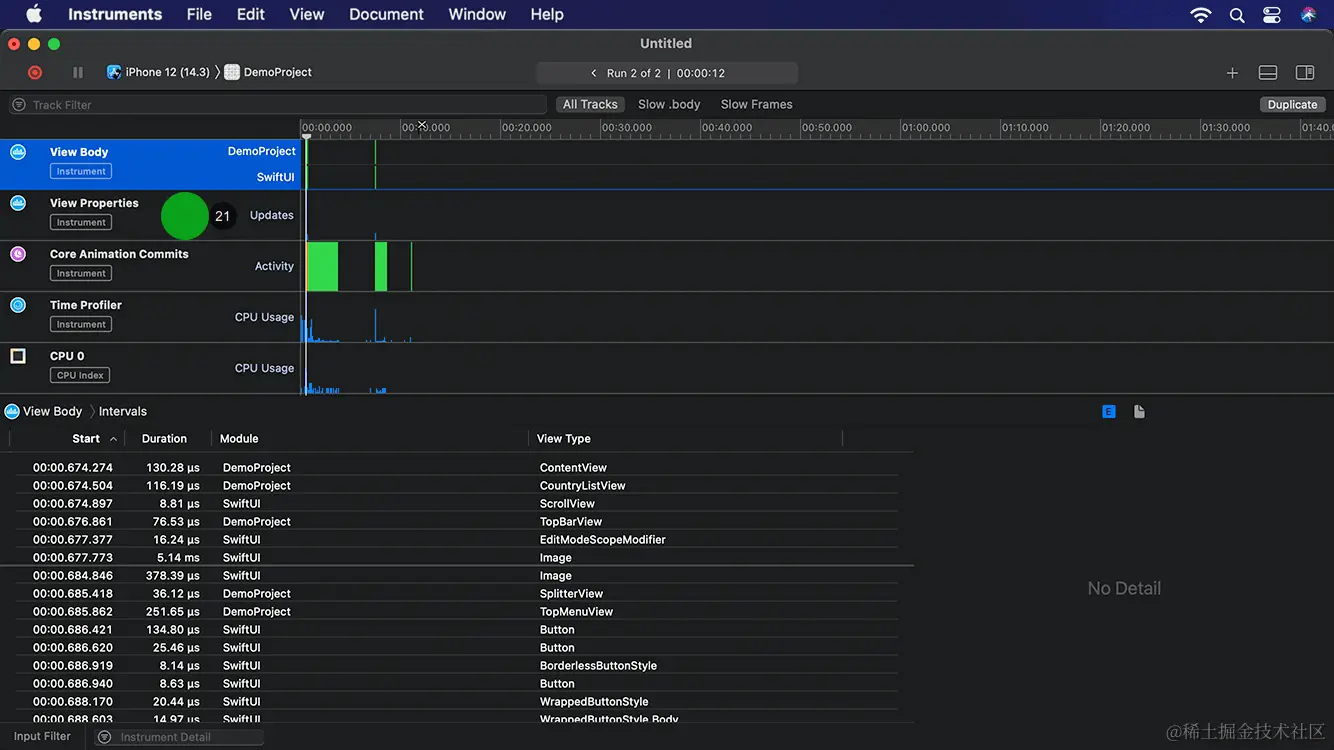Select the TopMenuView row
This screenshot has width=1334, height=750.
click(456, 611)
